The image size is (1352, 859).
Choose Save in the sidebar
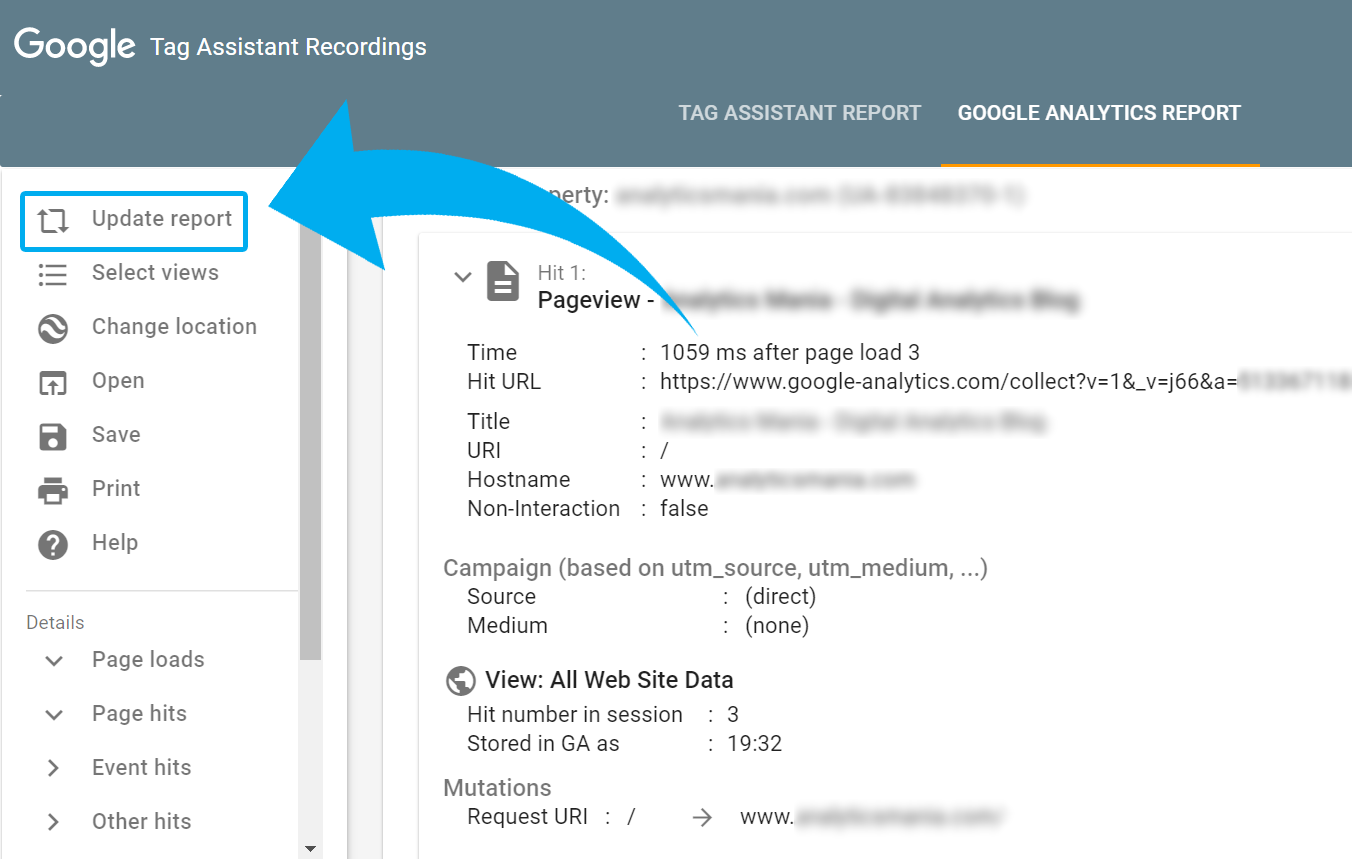[x=116, y=435]
